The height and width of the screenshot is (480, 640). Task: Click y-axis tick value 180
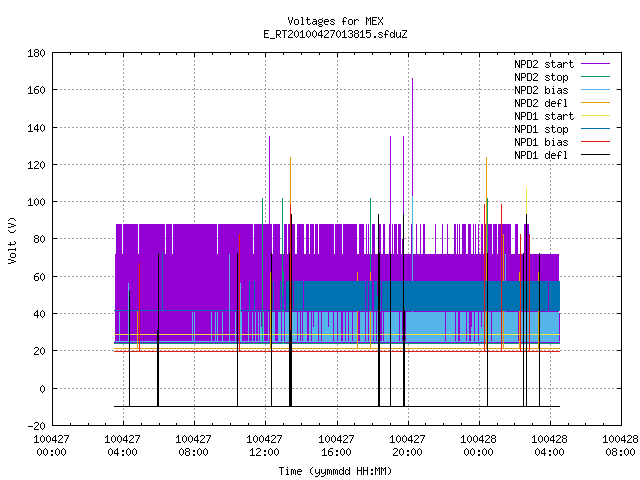(36, 53)
